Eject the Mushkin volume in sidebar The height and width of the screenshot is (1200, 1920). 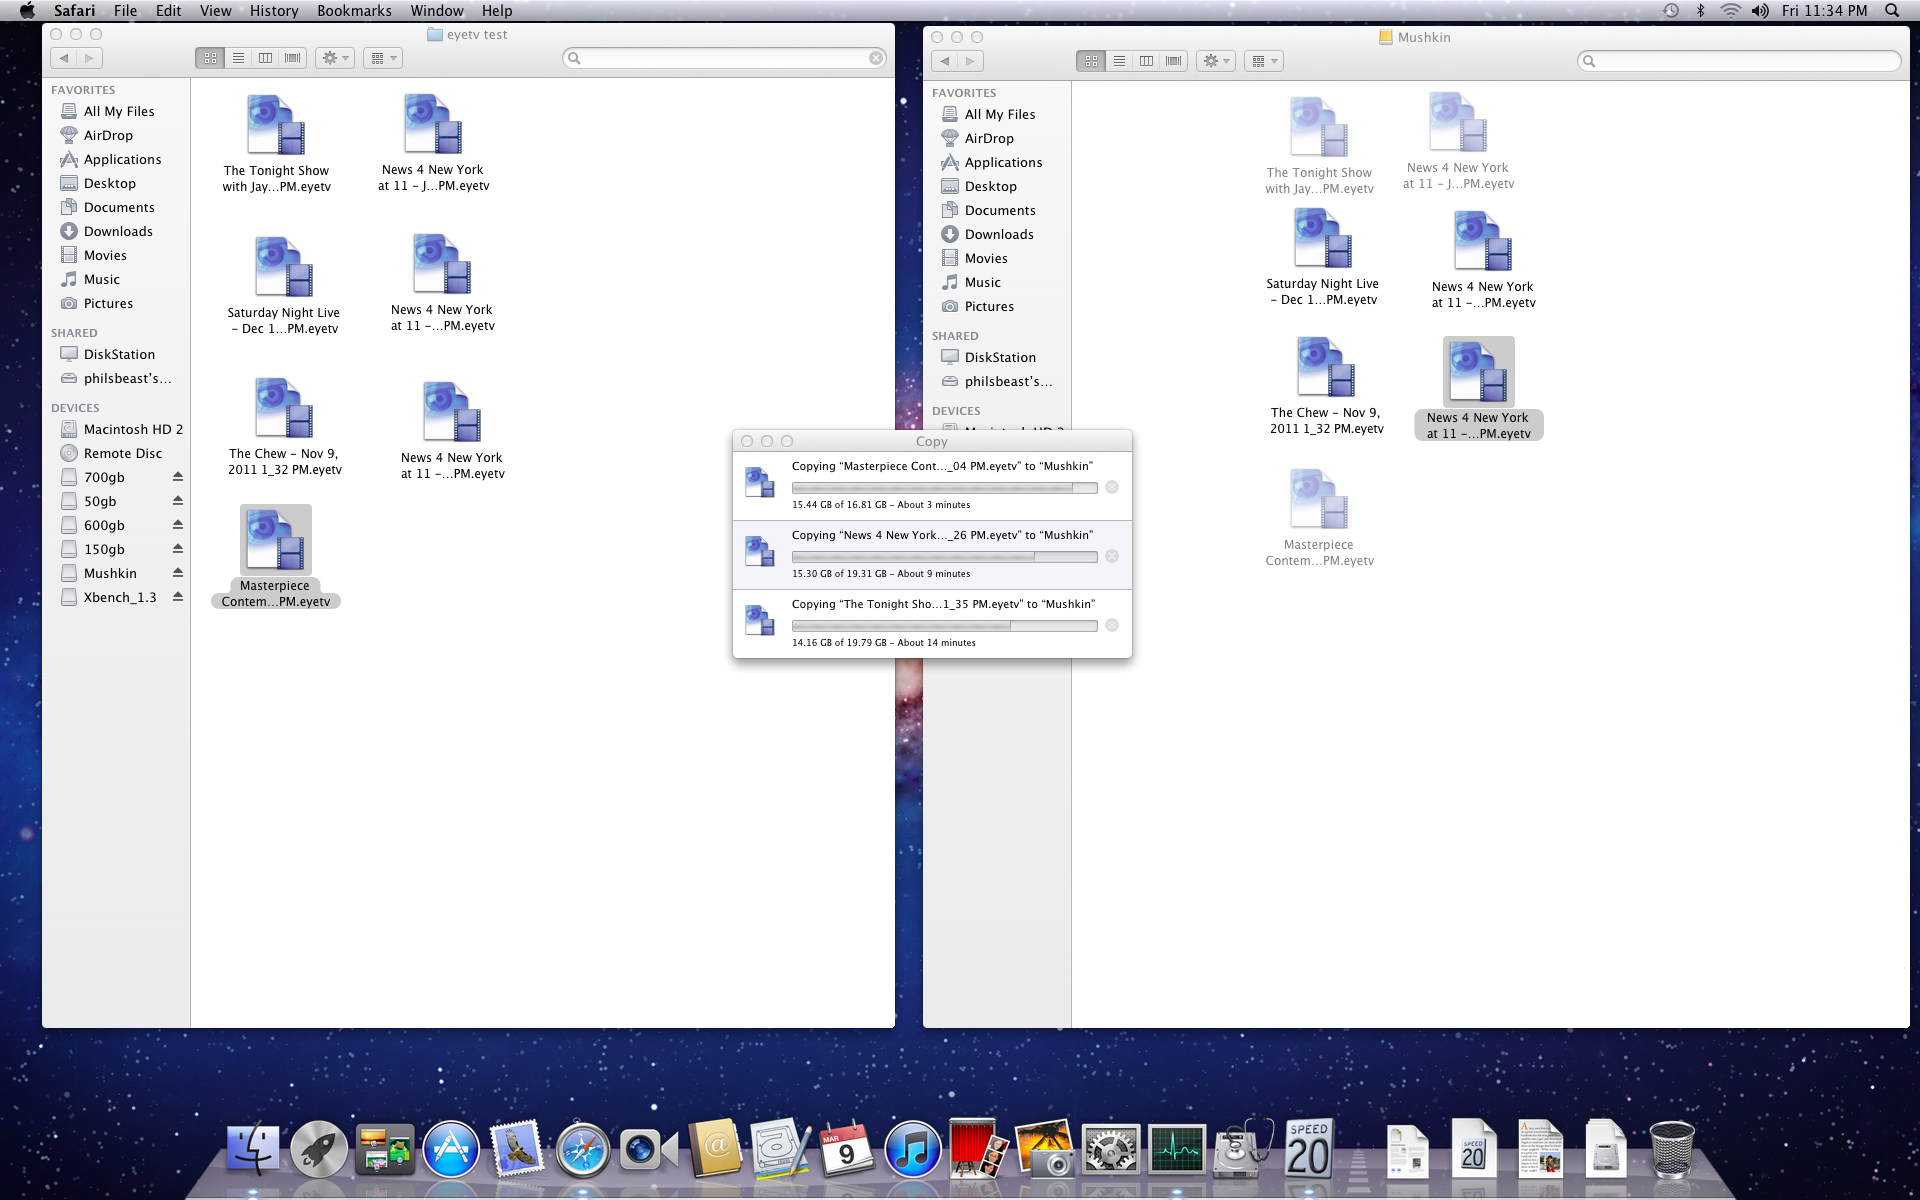pyautogui.click(x=178, y=573)
